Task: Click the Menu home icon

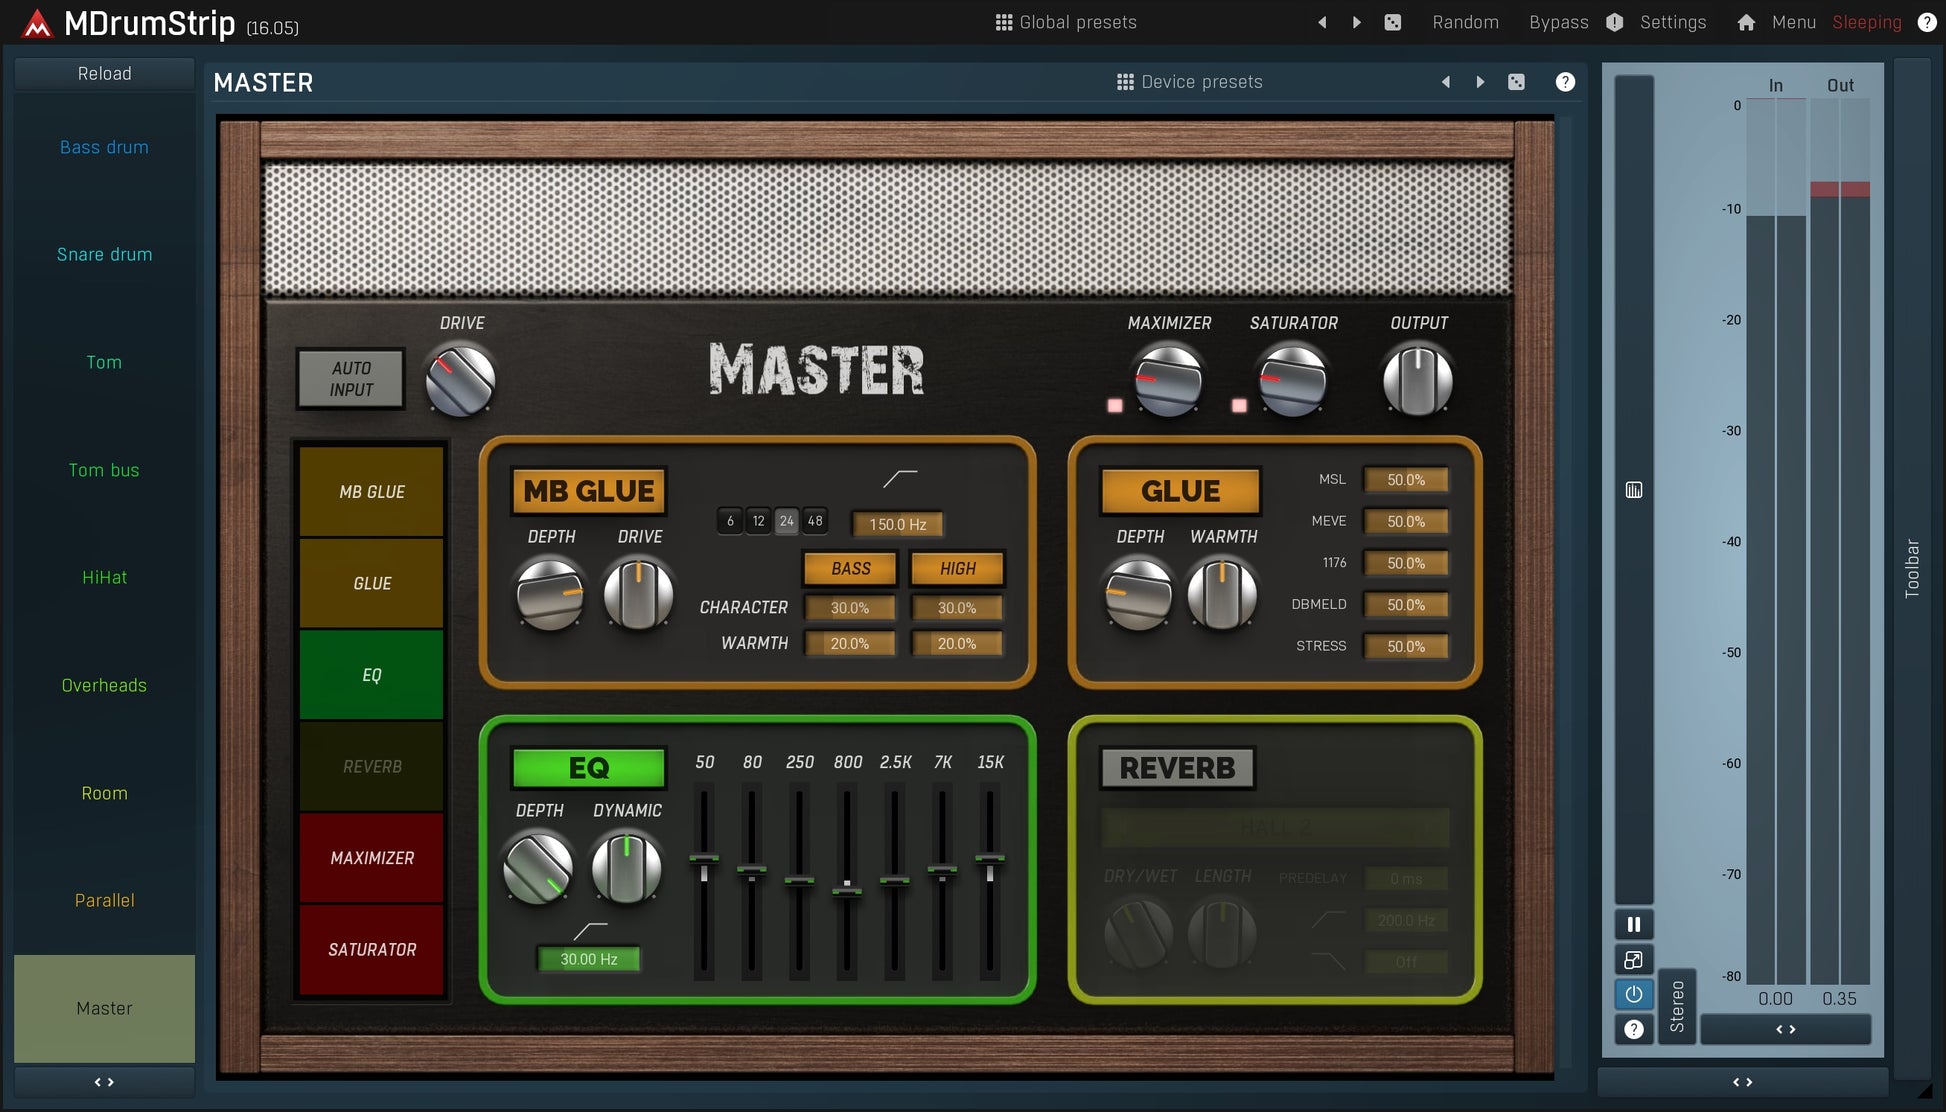Action: pyautogui.click(x=1746, y=22)
